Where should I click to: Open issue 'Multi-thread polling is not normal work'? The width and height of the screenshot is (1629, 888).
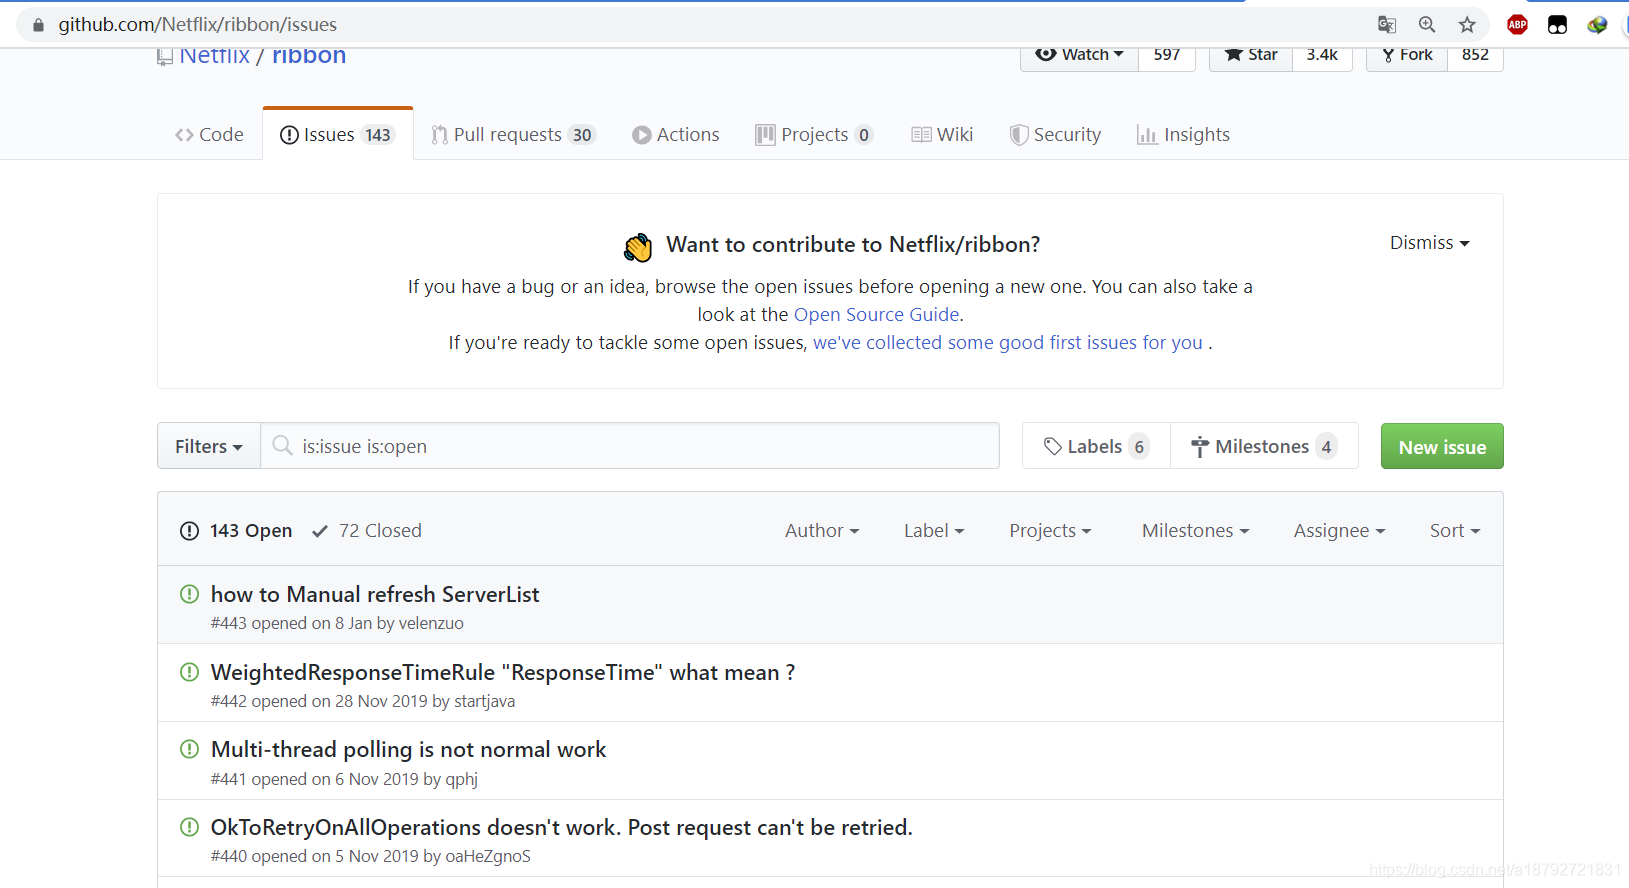408,749
